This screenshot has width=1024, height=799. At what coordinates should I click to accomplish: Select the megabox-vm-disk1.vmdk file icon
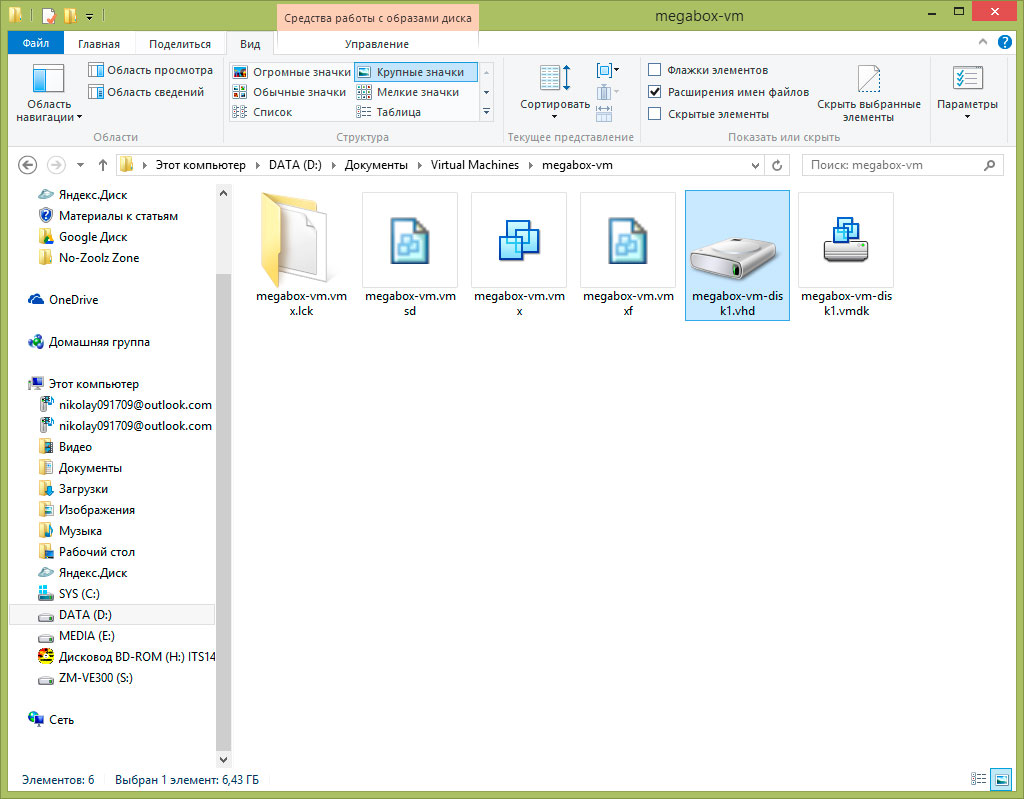click(x=845, y=240)
